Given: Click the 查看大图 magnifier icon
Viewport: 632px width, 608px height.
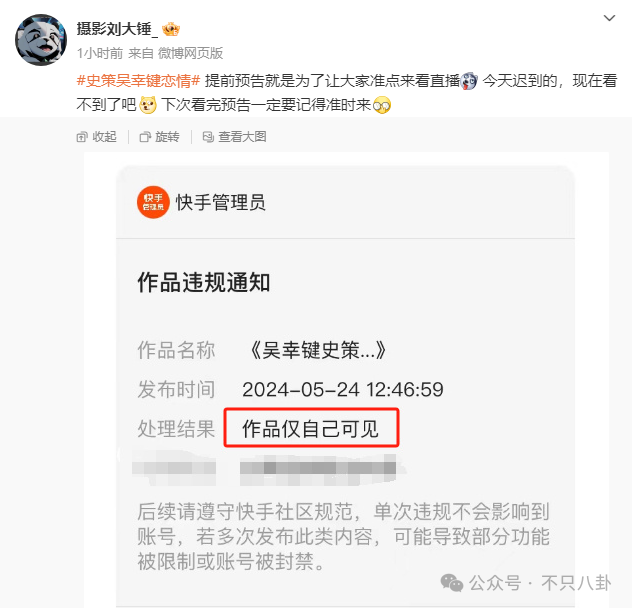Looking at the screenshot, I should 208,137.
